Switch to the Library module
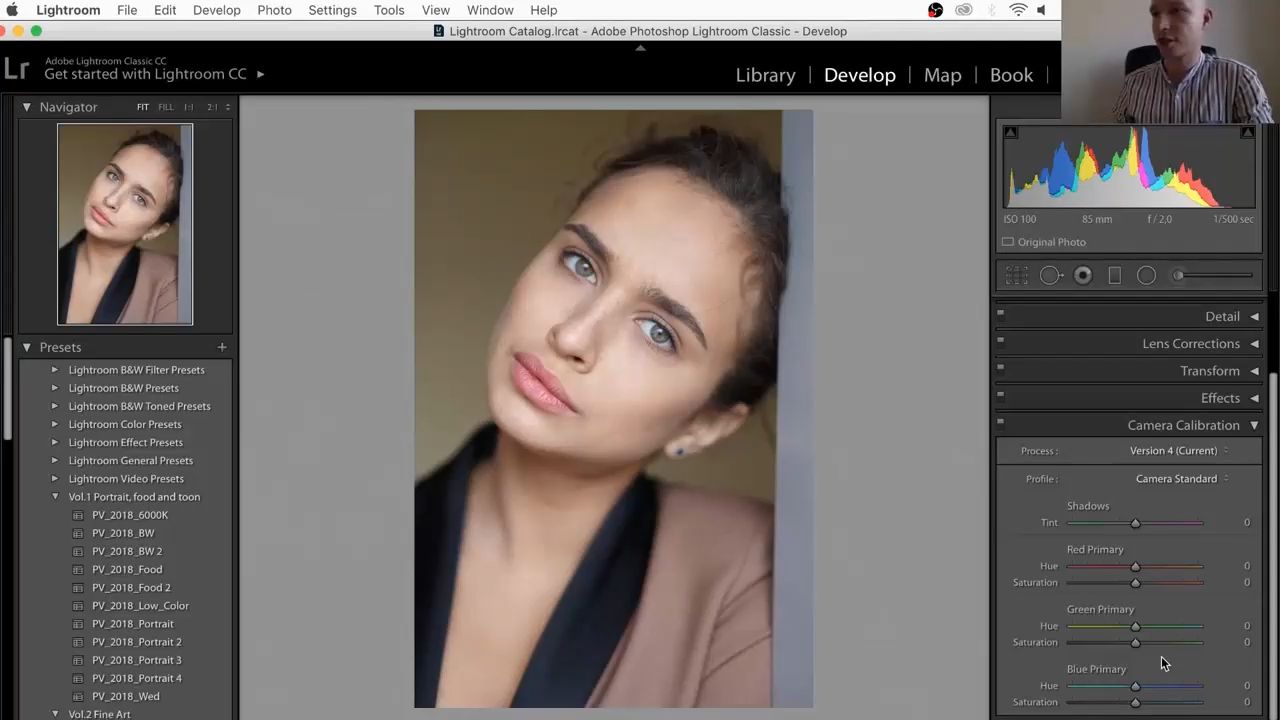The width and height of the screenshot is (1280, 720). pos(765,75)
